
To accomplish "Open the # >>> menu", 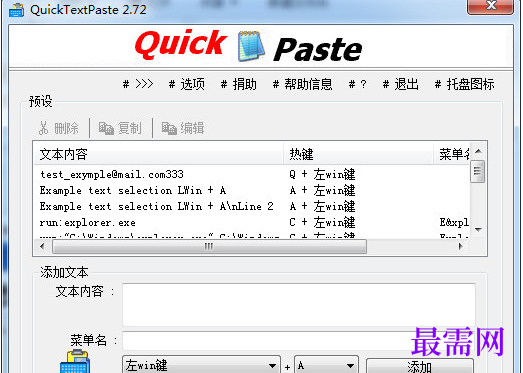I will (138, 84).
